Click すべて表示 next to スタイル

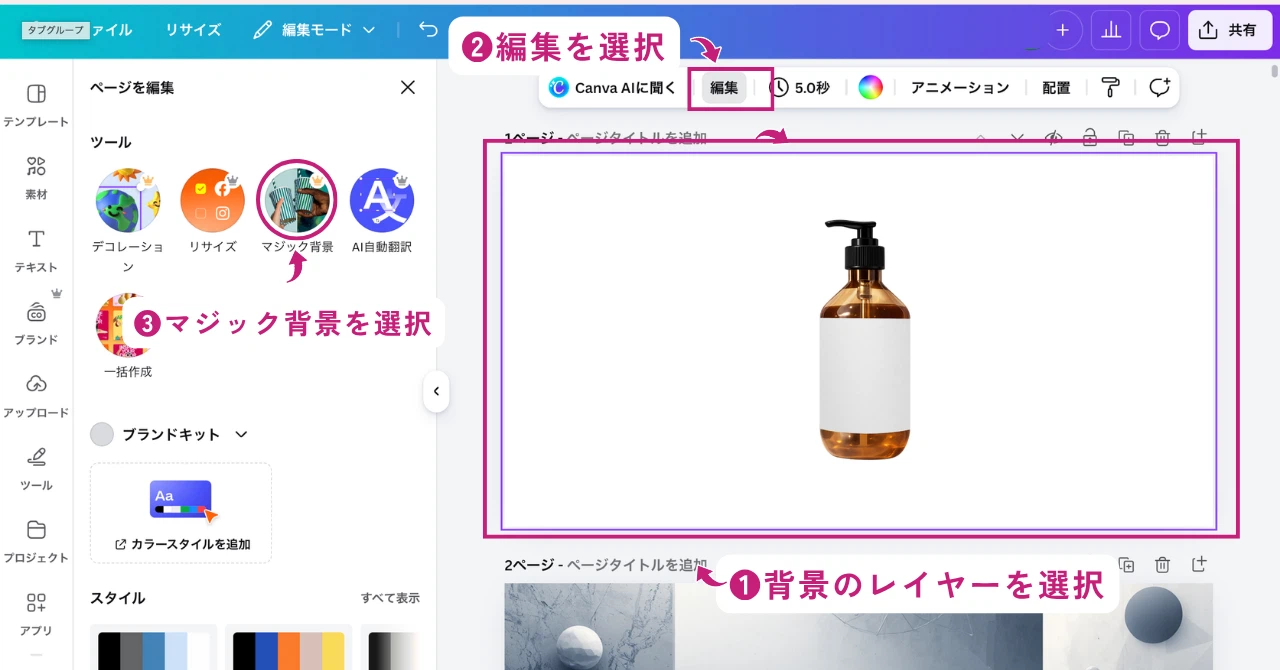coord(390,598)
